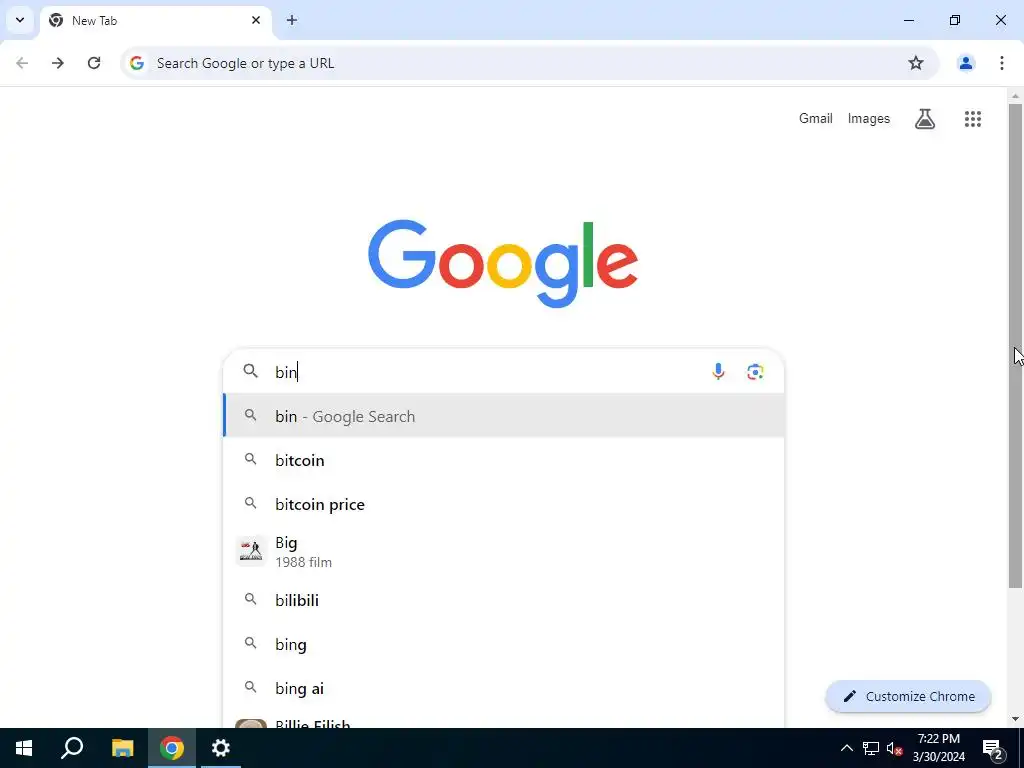Reload the page
This screenshot has width=1024, height=768.
(x=94, y=63)
